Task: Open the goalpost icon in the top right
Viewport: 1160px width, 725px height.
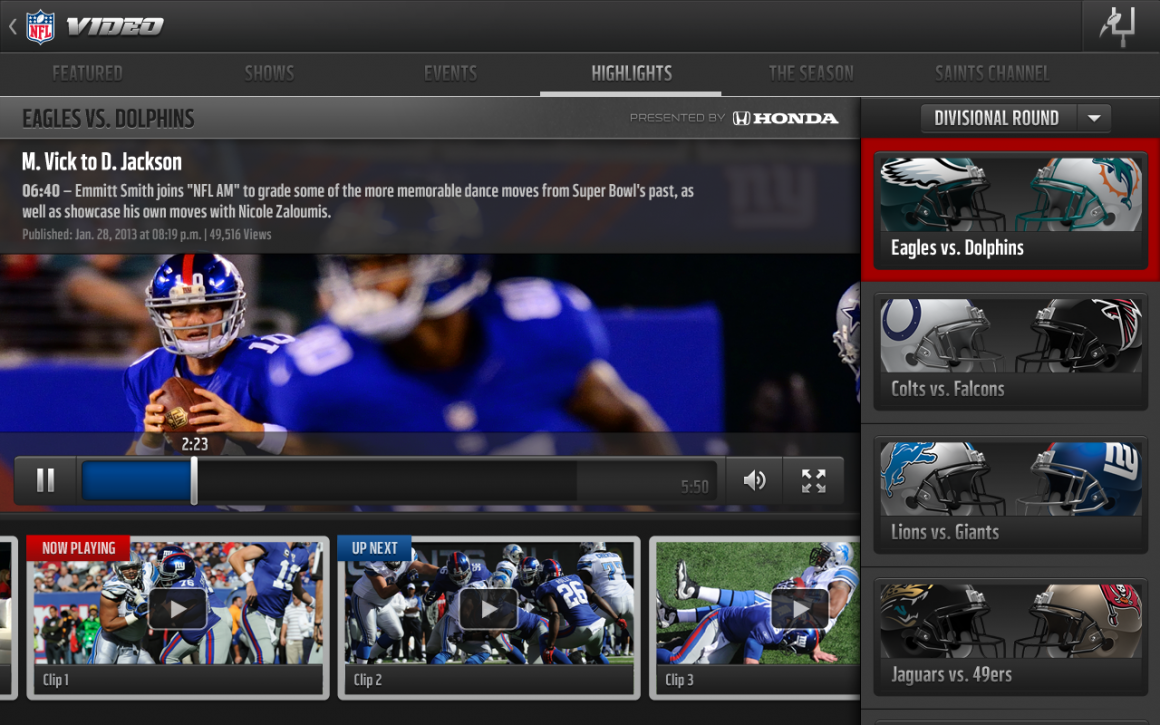Action: click(1120, 25)
